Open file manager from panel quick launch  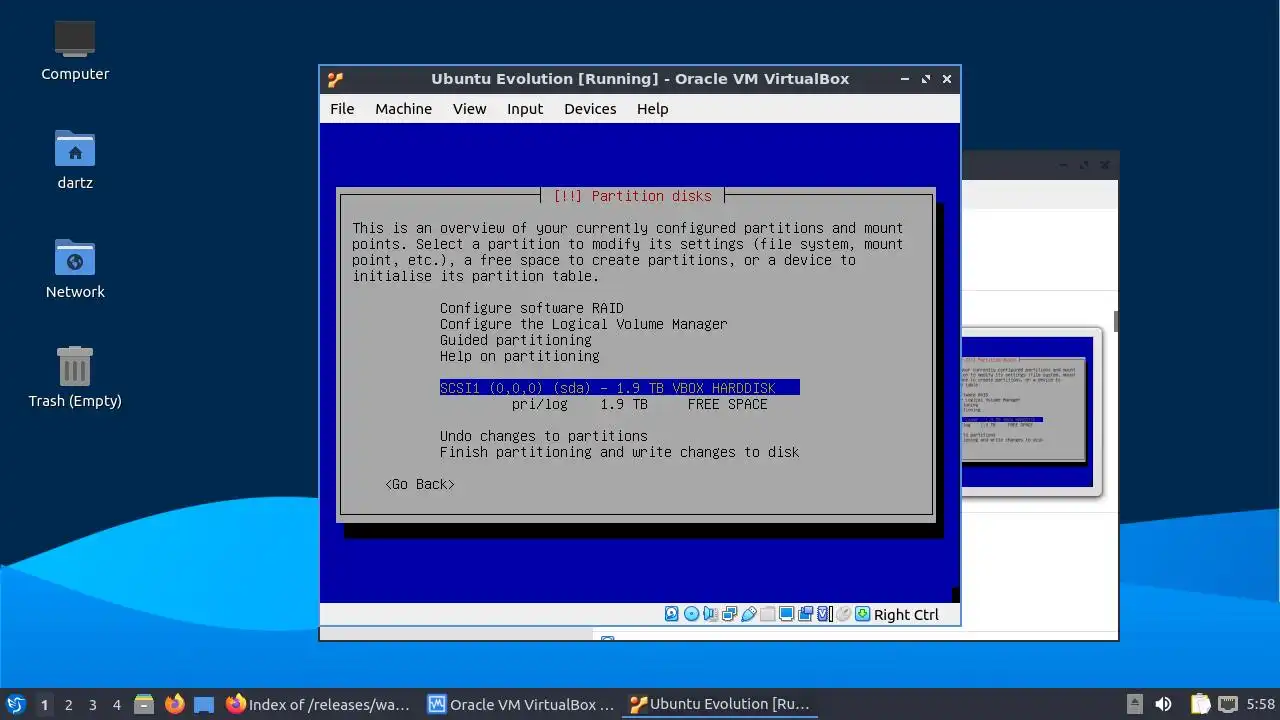[143, 704]
